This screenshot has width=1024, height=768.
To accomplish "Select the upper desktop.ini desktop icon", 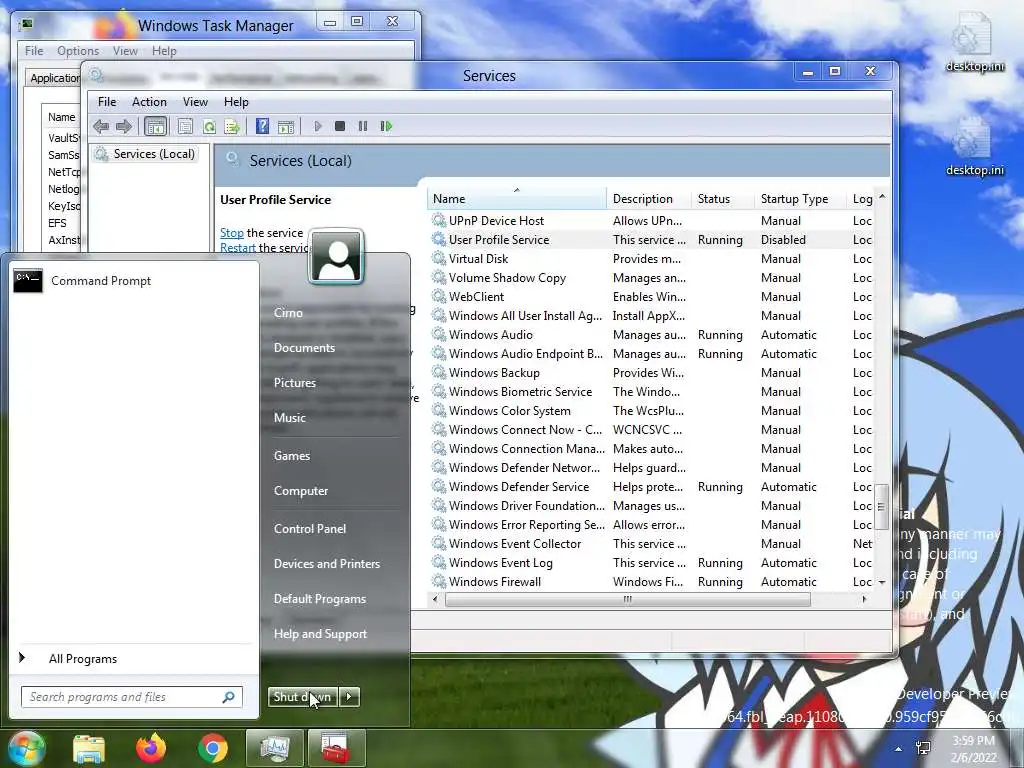I will pos(974,42).
